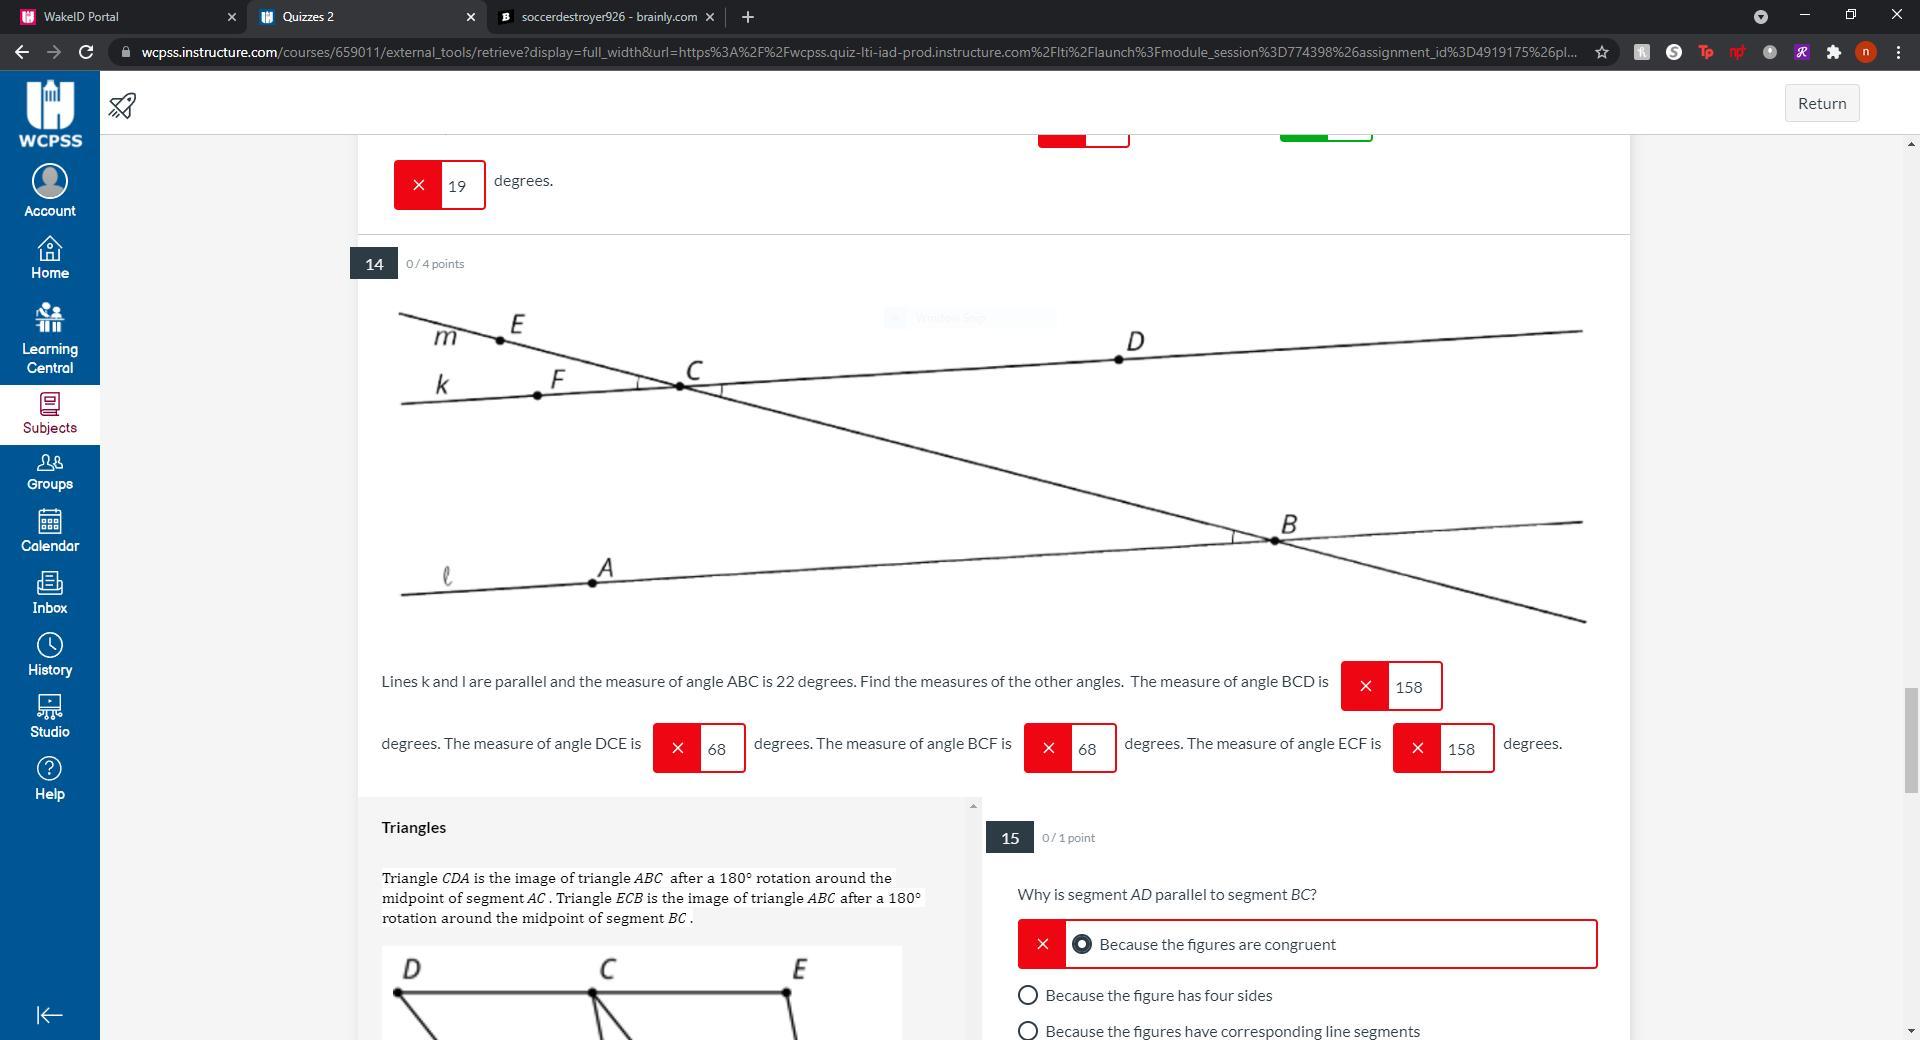Click the lines diagram for question 14
The image size is (1920, 1040).
pos(993,466)
